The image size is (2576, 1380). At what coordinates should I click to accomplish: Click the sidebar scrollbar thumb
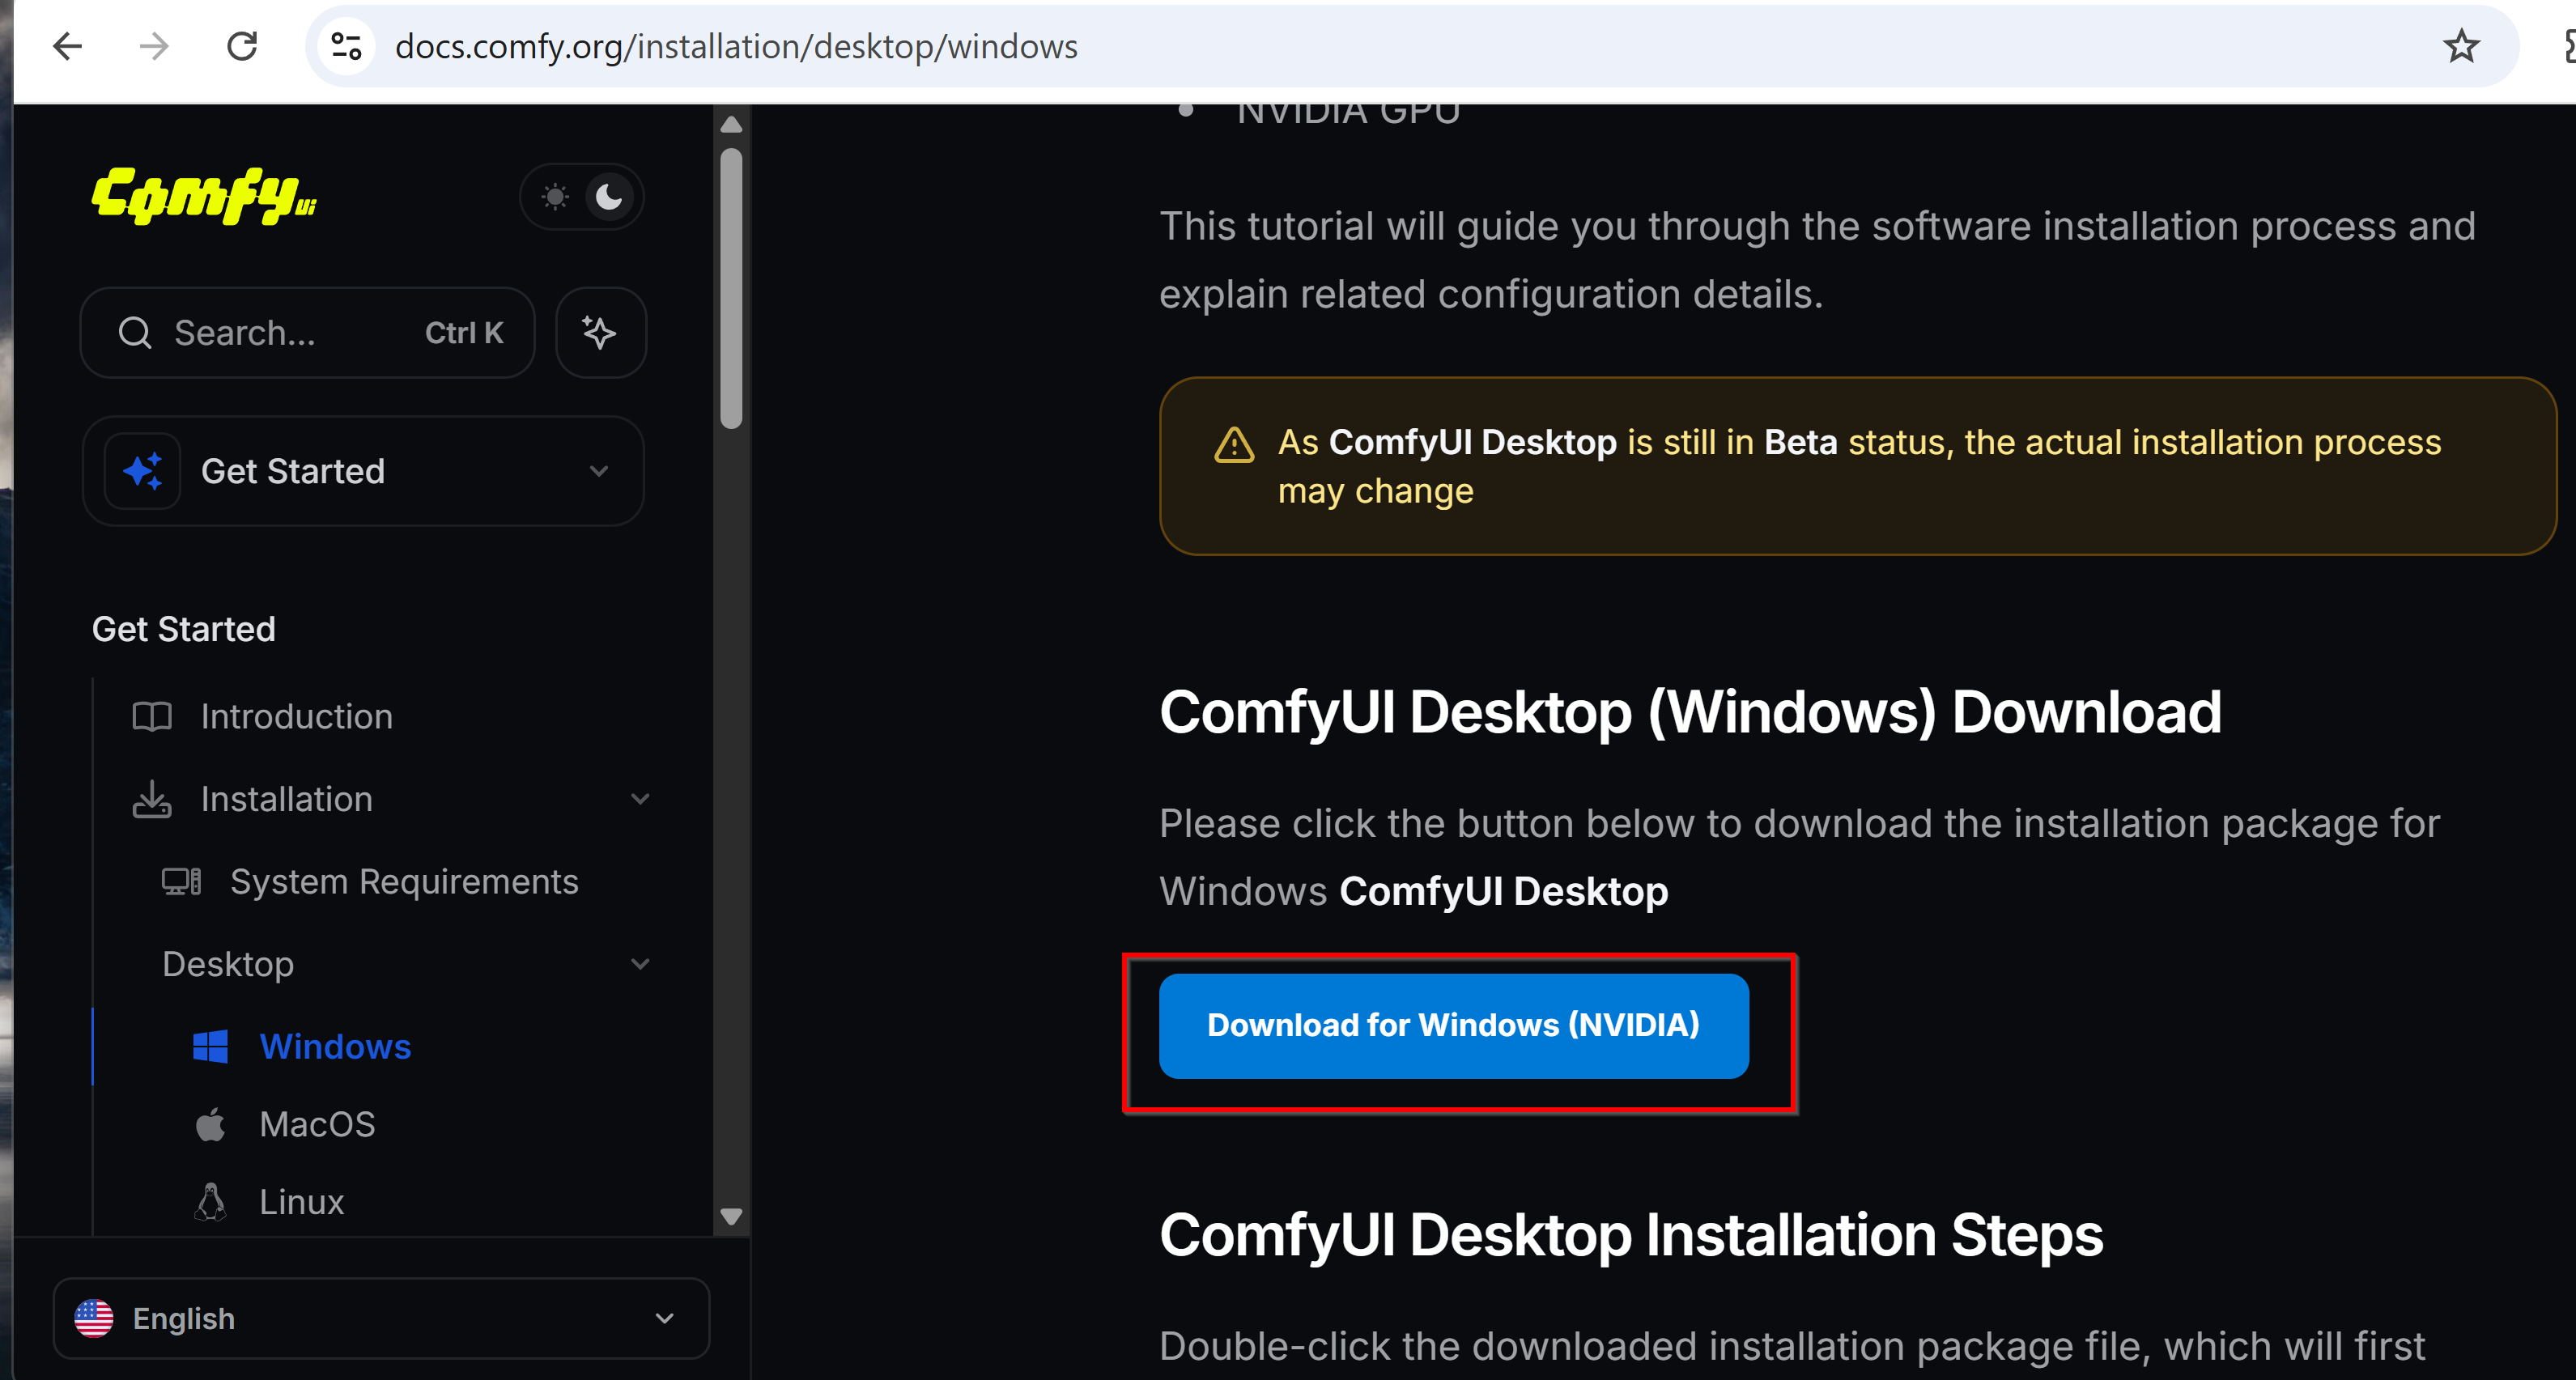731,288
